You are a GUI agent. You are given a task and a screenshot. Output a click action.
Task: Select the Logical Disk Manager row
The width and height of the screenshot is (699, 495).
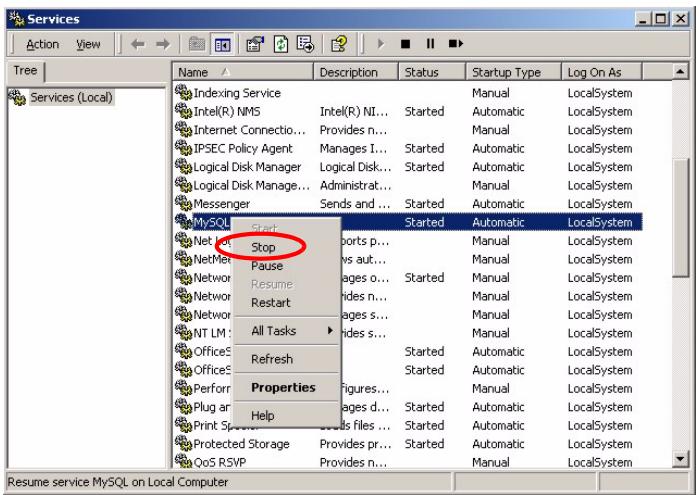click(407, 167)
